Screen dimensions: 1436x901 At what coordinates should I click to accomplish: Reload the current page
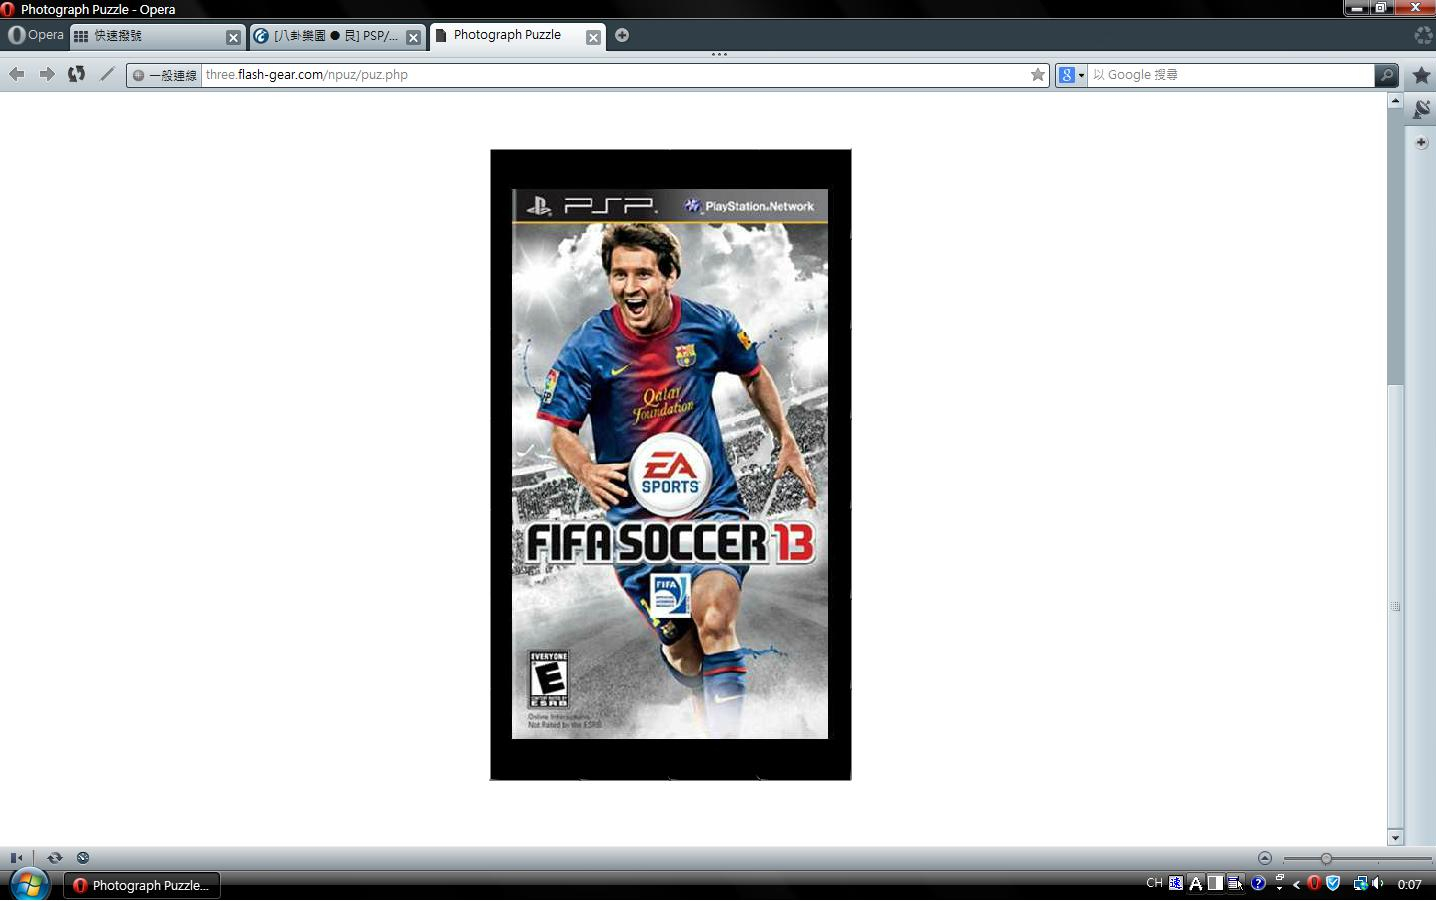(x=76, y=74)
